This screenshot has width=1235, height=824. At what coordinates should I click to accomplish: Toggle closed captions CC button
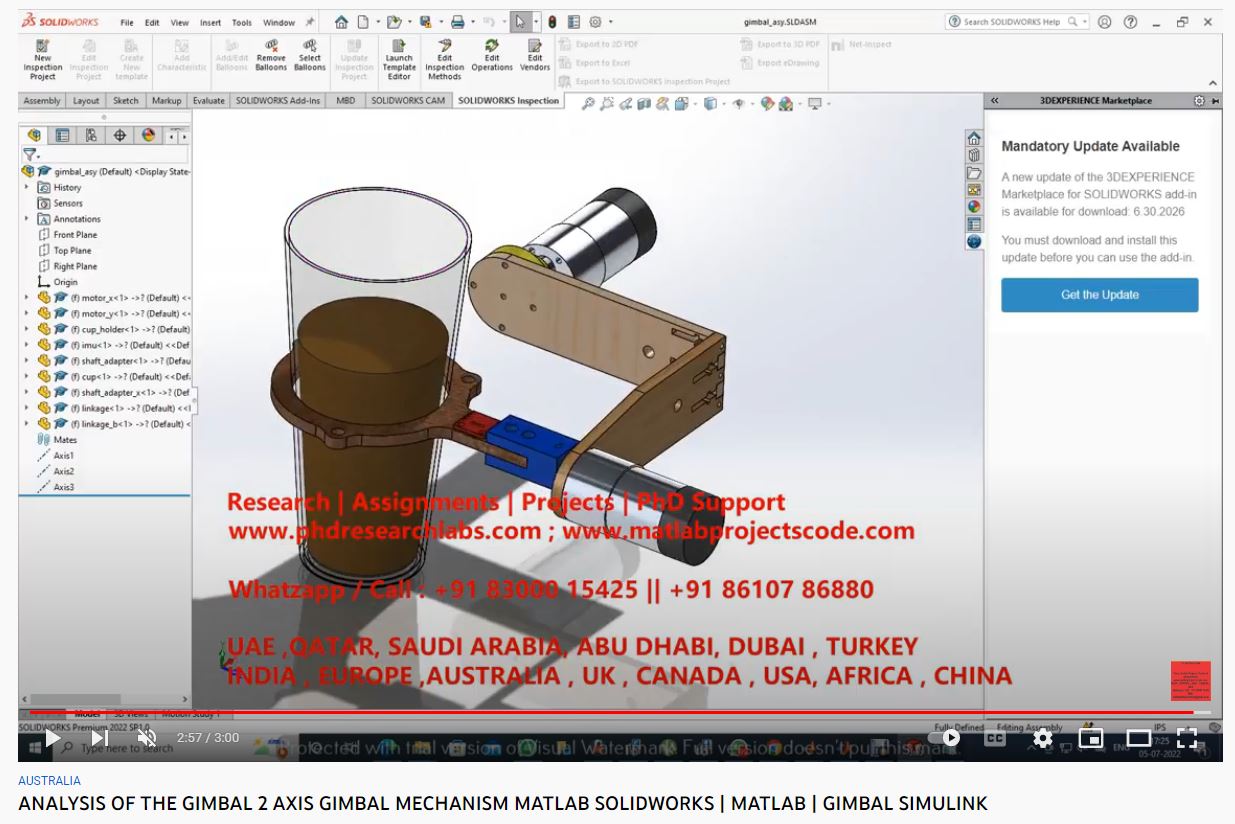[995, 738]
